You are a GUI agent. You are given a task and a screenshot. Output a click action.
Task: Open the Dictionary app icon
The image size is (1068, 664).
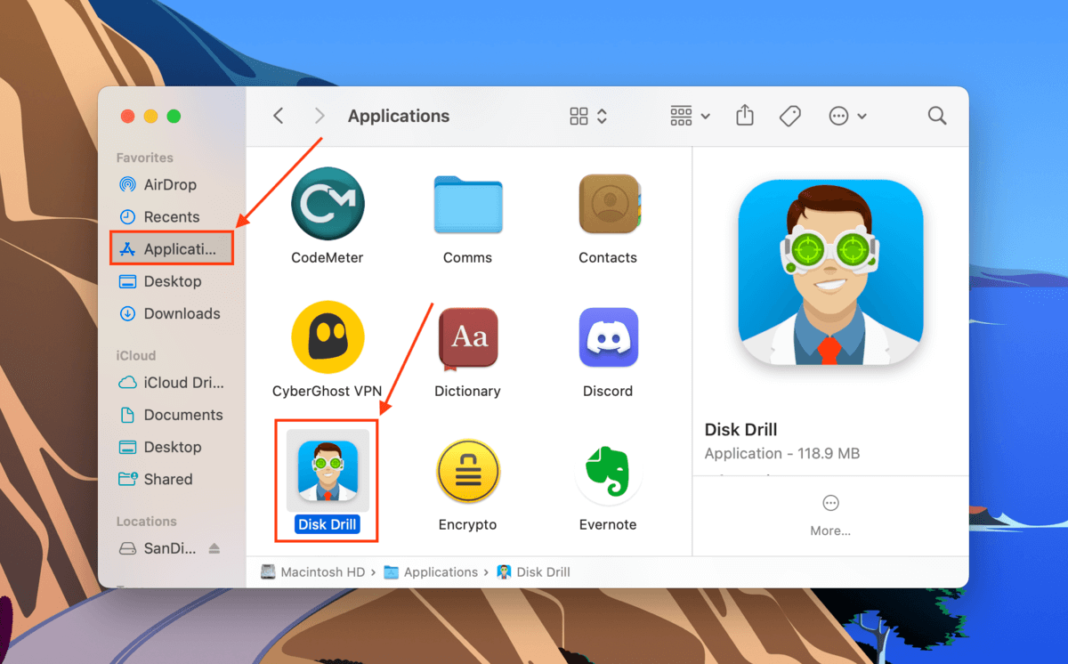(x=467, y=339)
